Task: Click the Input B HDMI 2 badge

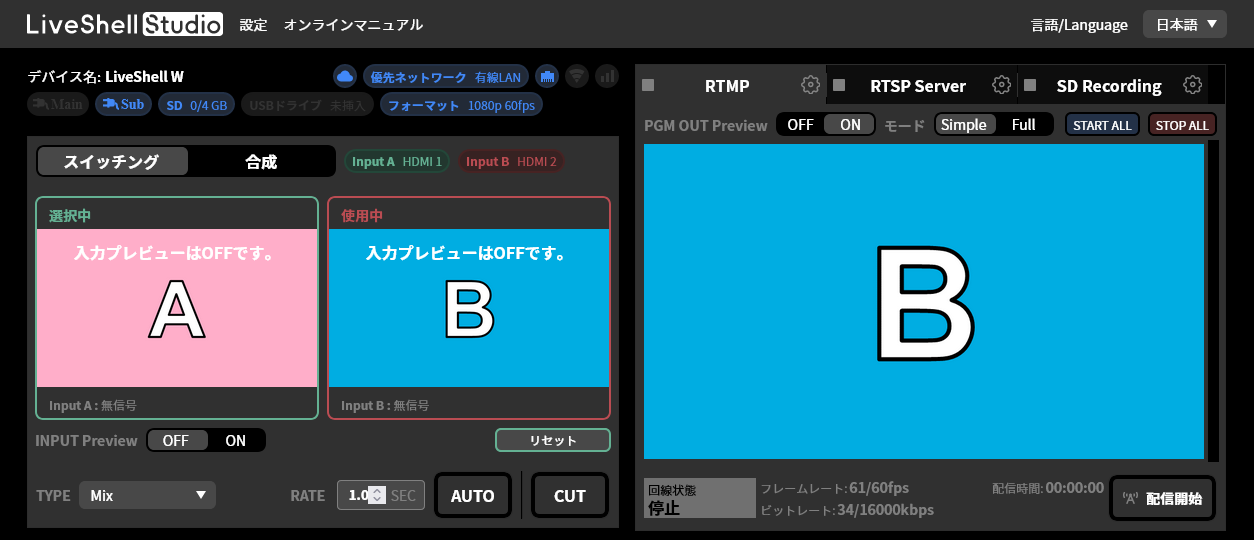Action: (x=511, y=161)
